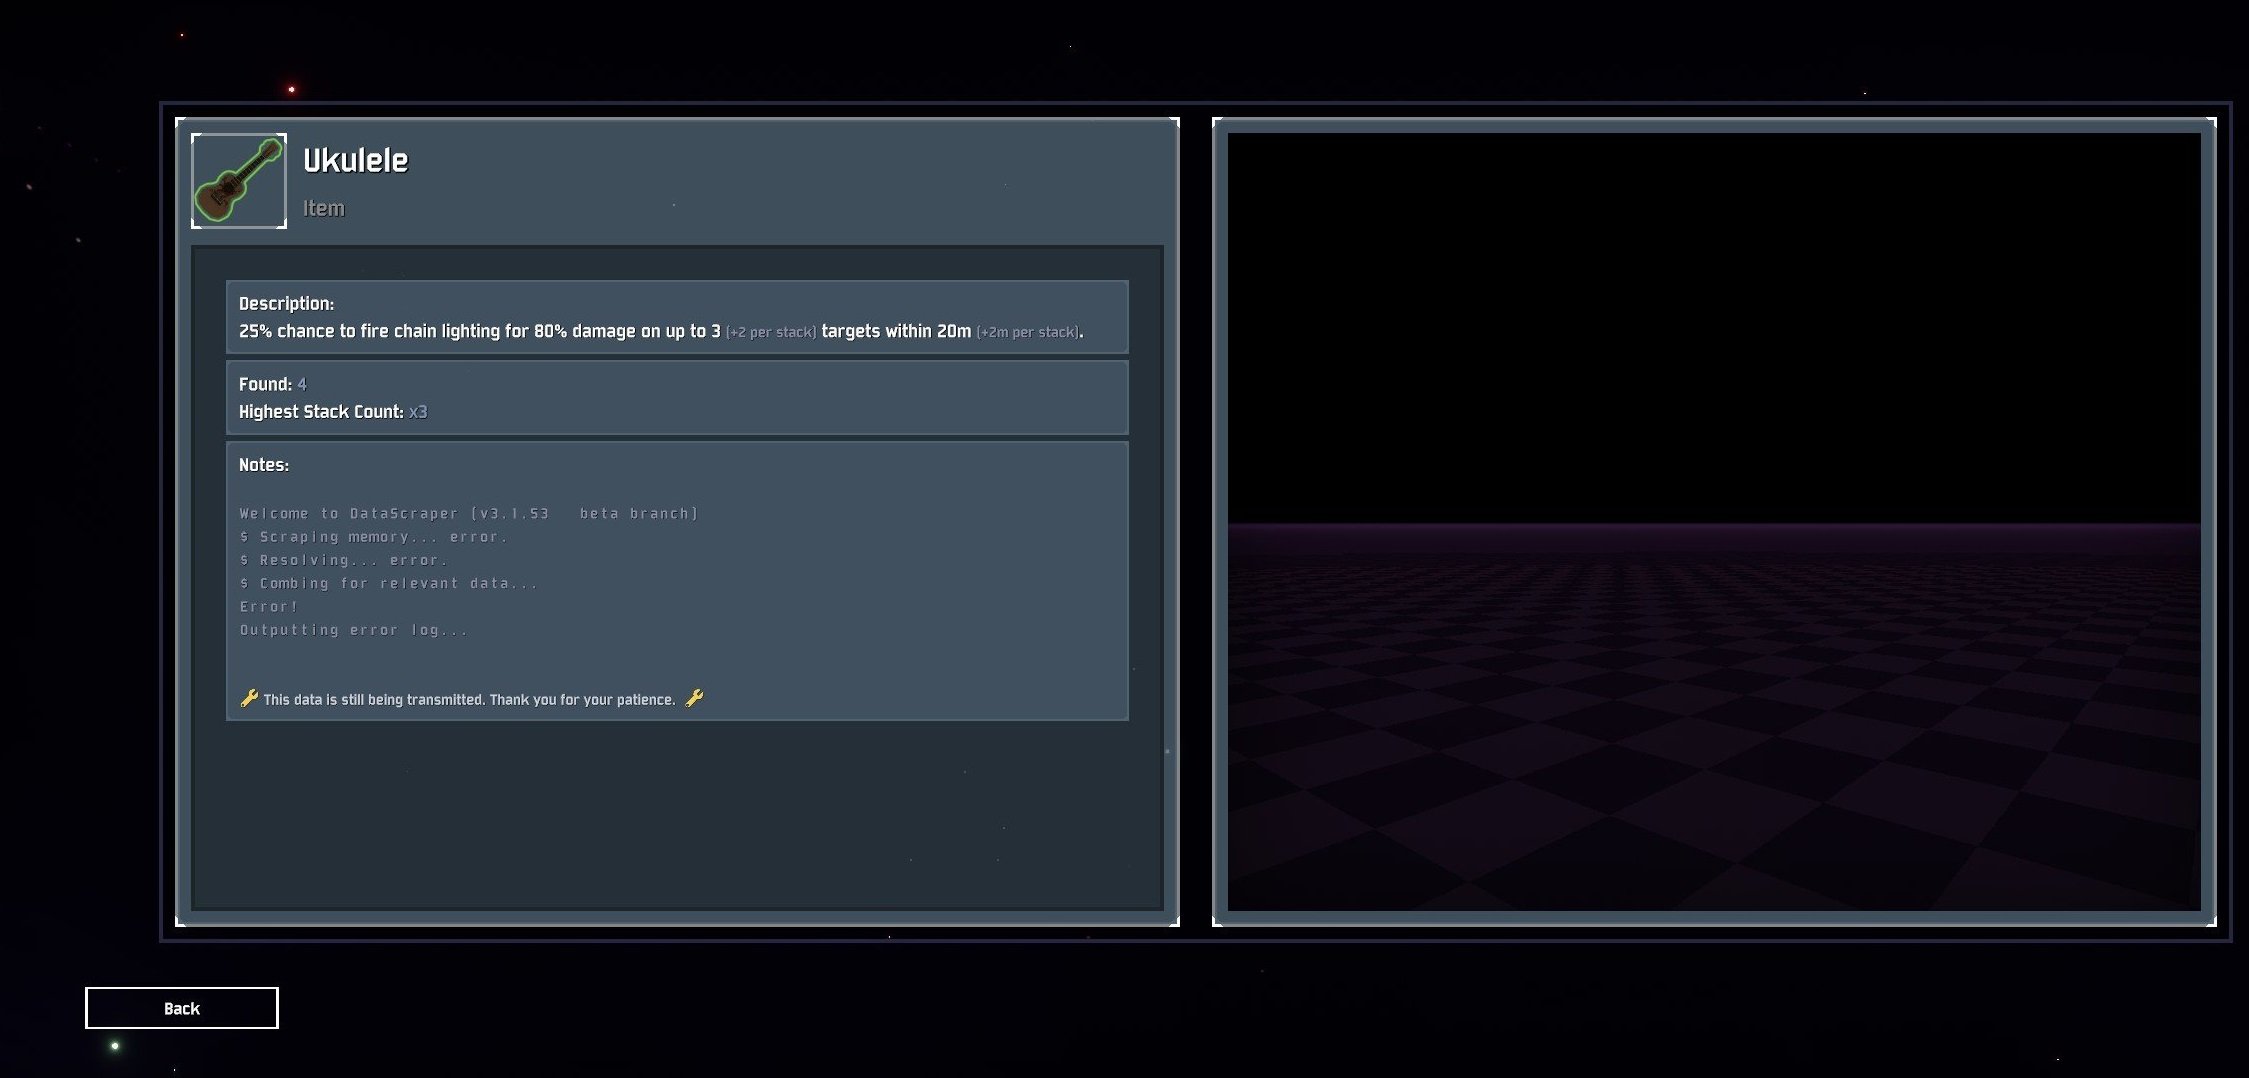Click the right wrench icon after 'patience.'
Viewport: 2249px width, 1078px height.
click(x=694, y=698)
